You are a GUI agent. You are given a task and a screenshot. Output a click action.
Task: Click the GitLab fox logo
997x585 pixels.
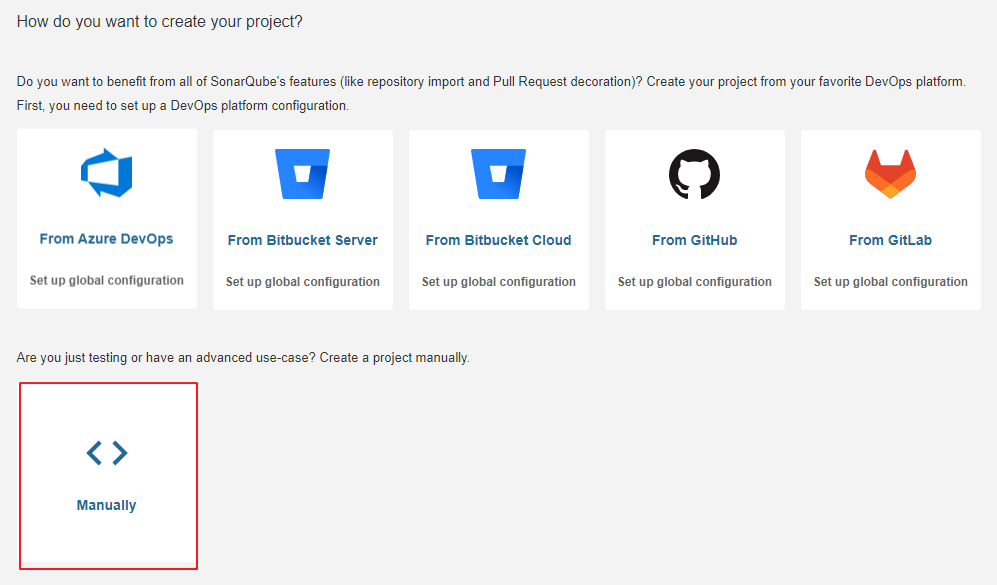890,175
